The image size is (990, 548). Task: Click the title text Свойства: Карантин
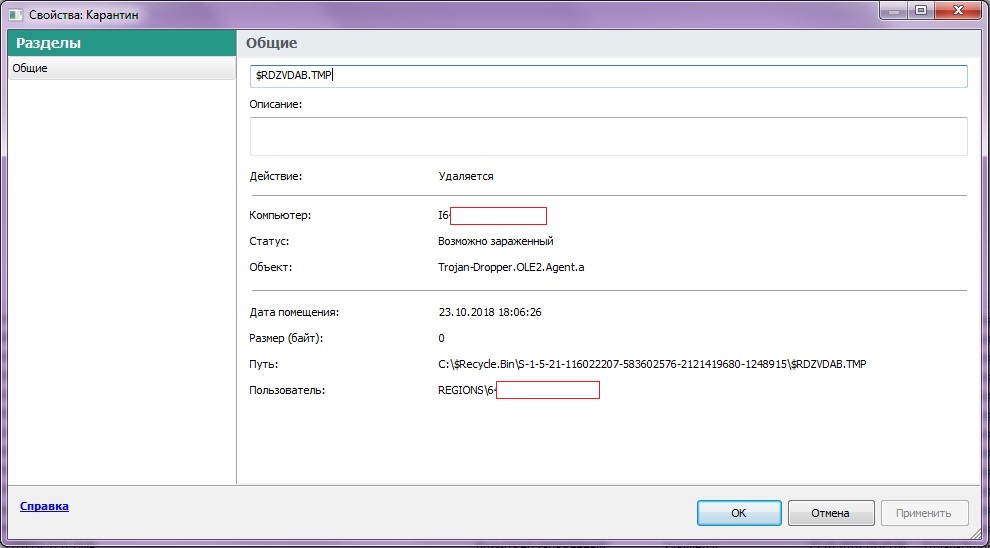point(84,13)
